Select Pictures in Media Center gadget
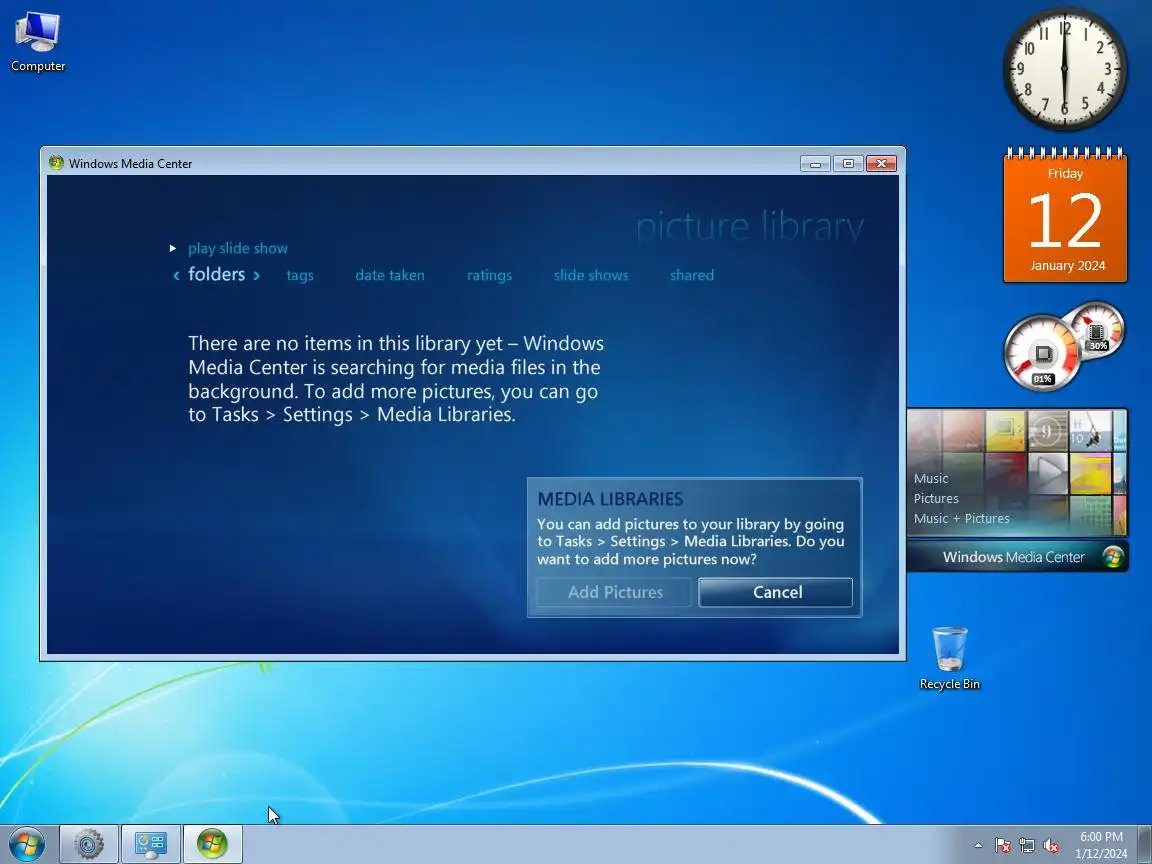Image resolution: width=1152 pixels, height=864 pixels. coord(936,498)
